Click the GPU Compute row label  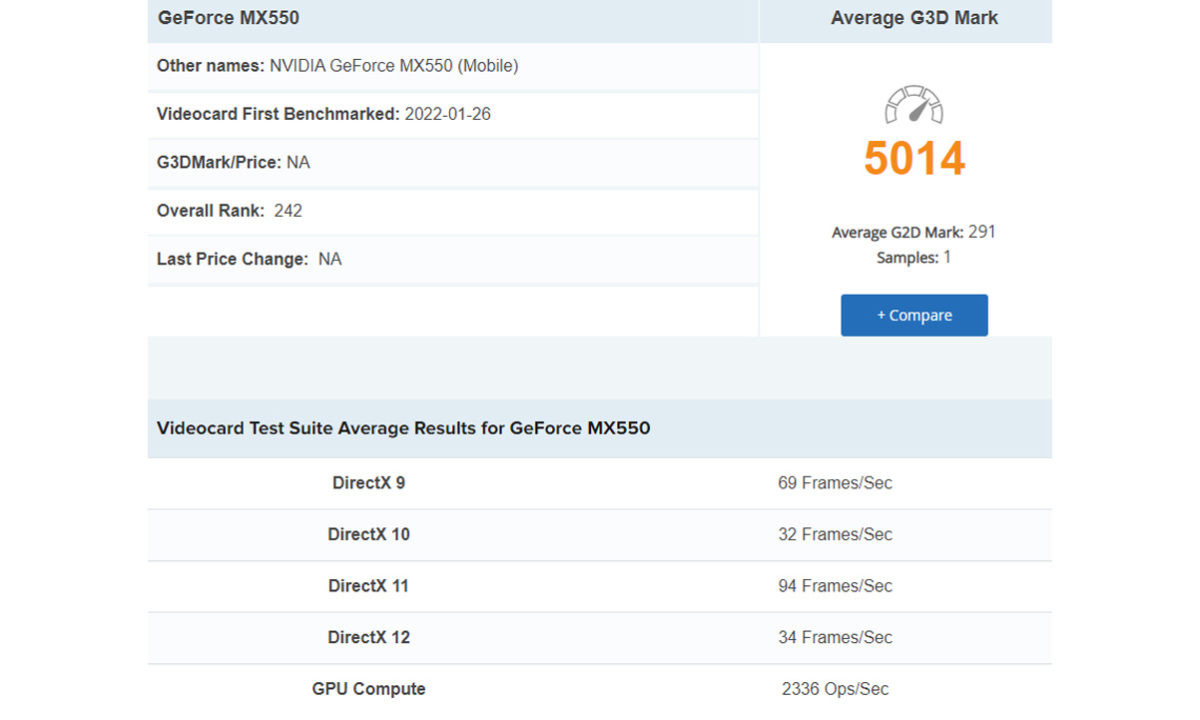[368, 689]
